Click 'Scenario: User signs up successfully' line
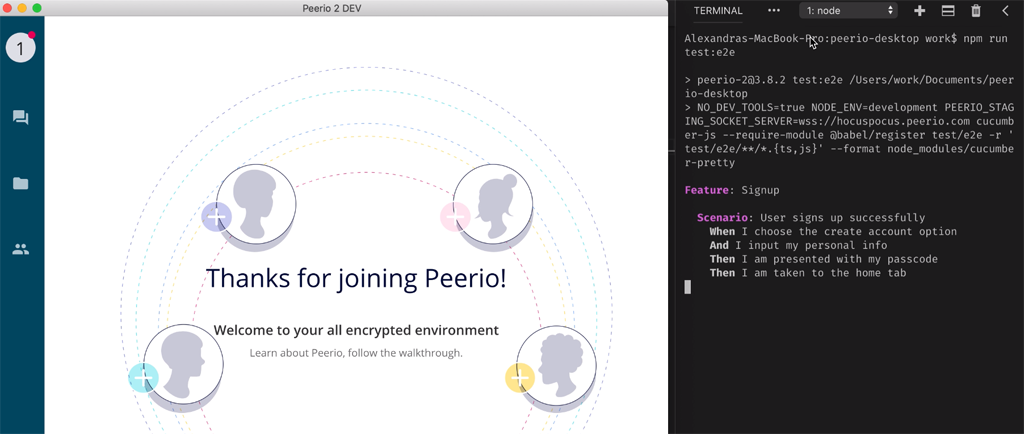The height and width of the screenshot is (434, 1024). click(x=810, y=218)
